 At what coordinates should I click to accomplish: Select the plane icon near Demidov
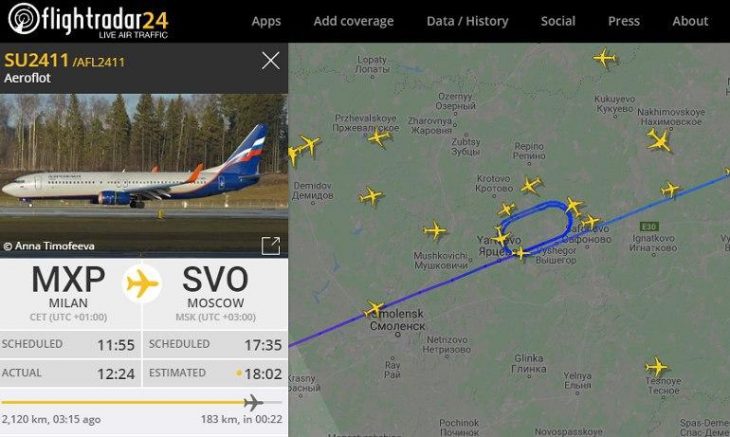click(x=371, y=196)
